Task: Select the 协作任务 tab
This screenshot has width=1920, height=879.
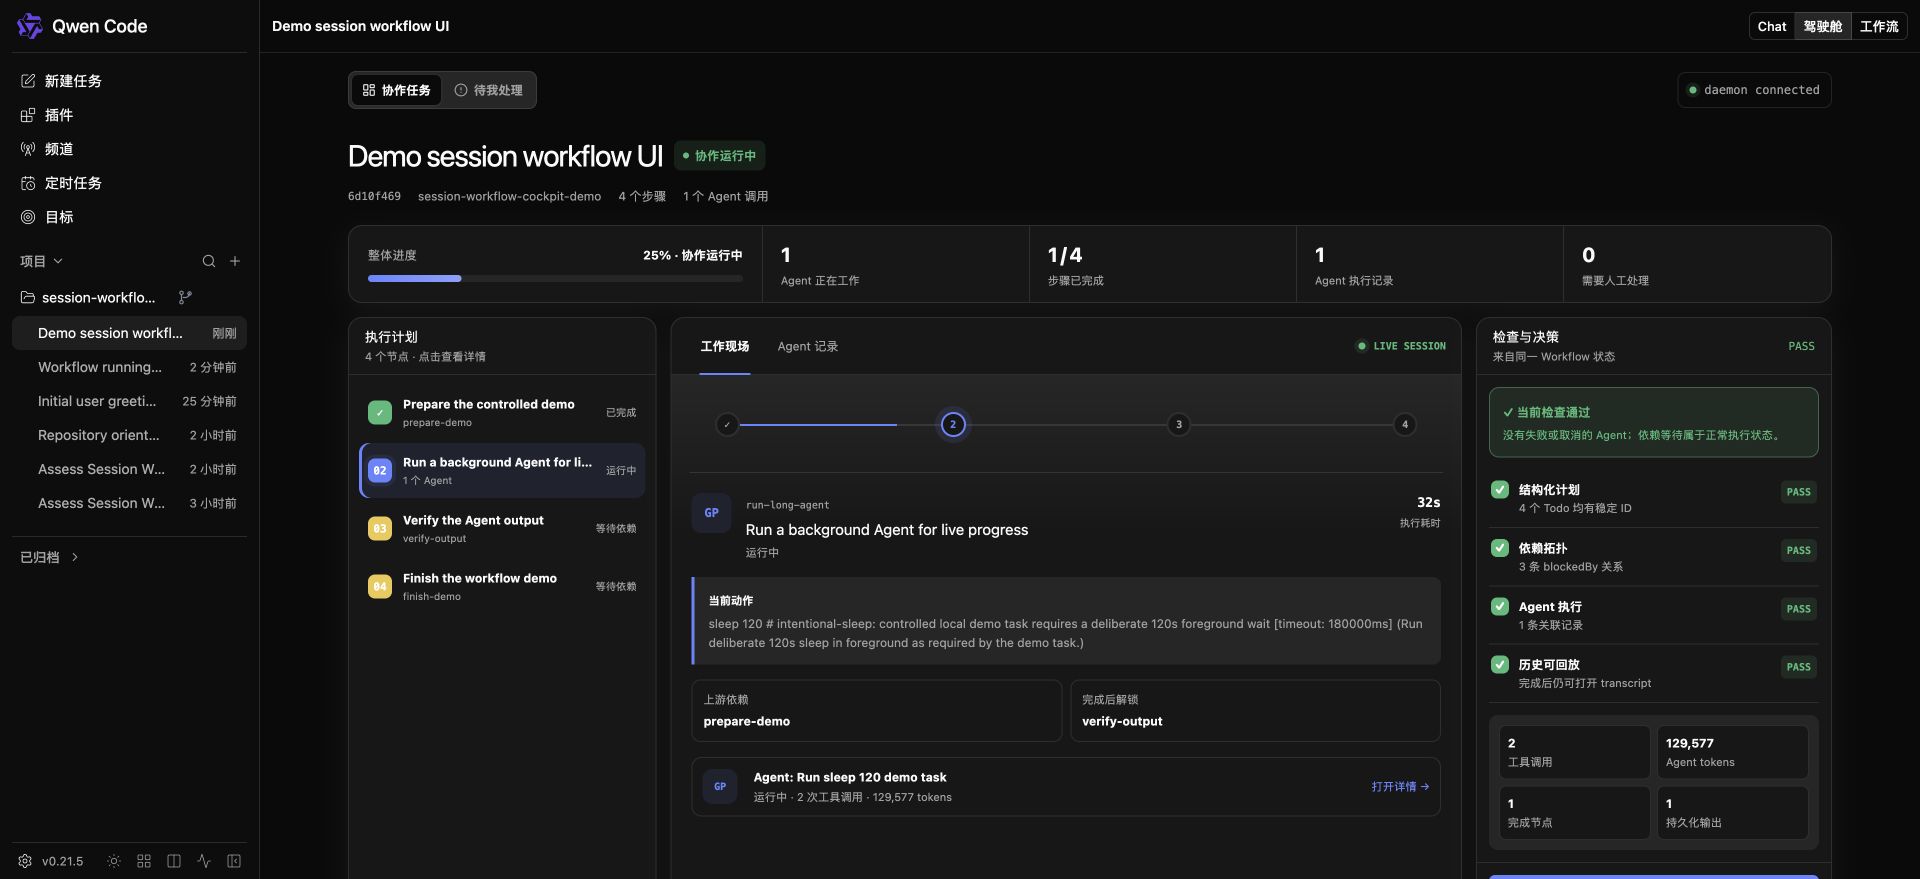Action: click(397, 90)
